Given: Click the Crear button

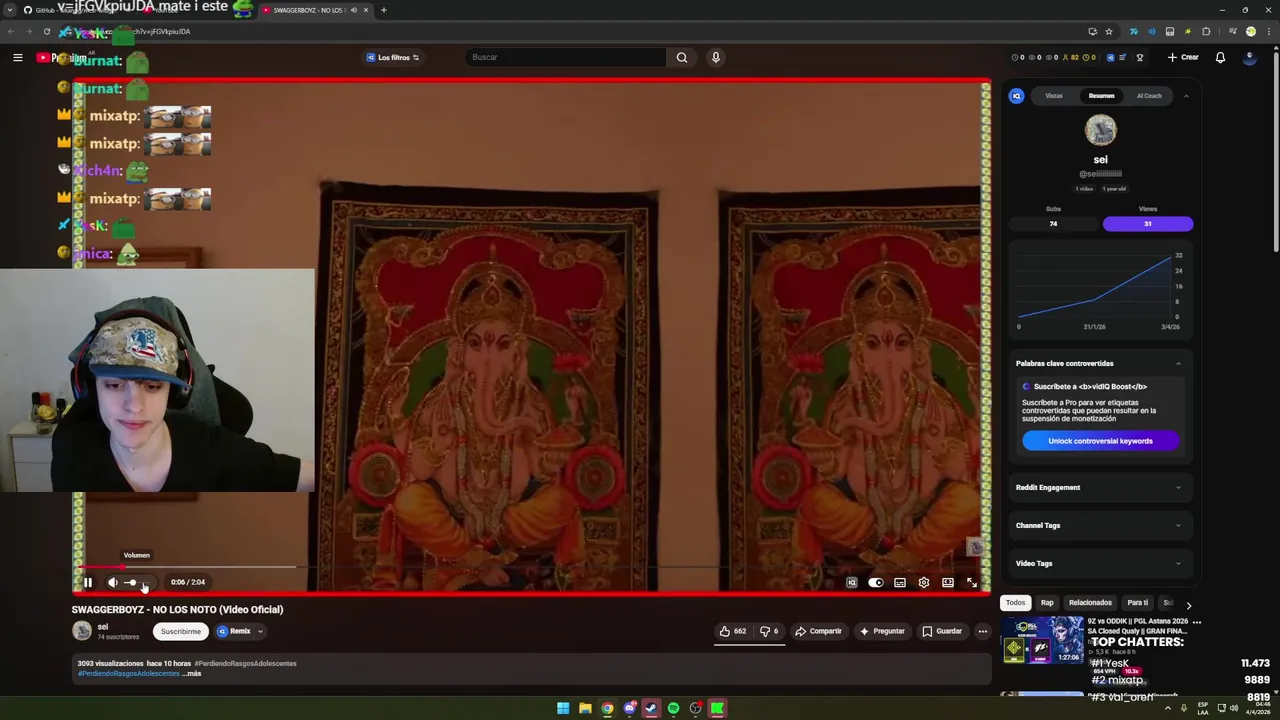Looking at the screenshot, I should pyautogui.click(x=1183, y=57).
